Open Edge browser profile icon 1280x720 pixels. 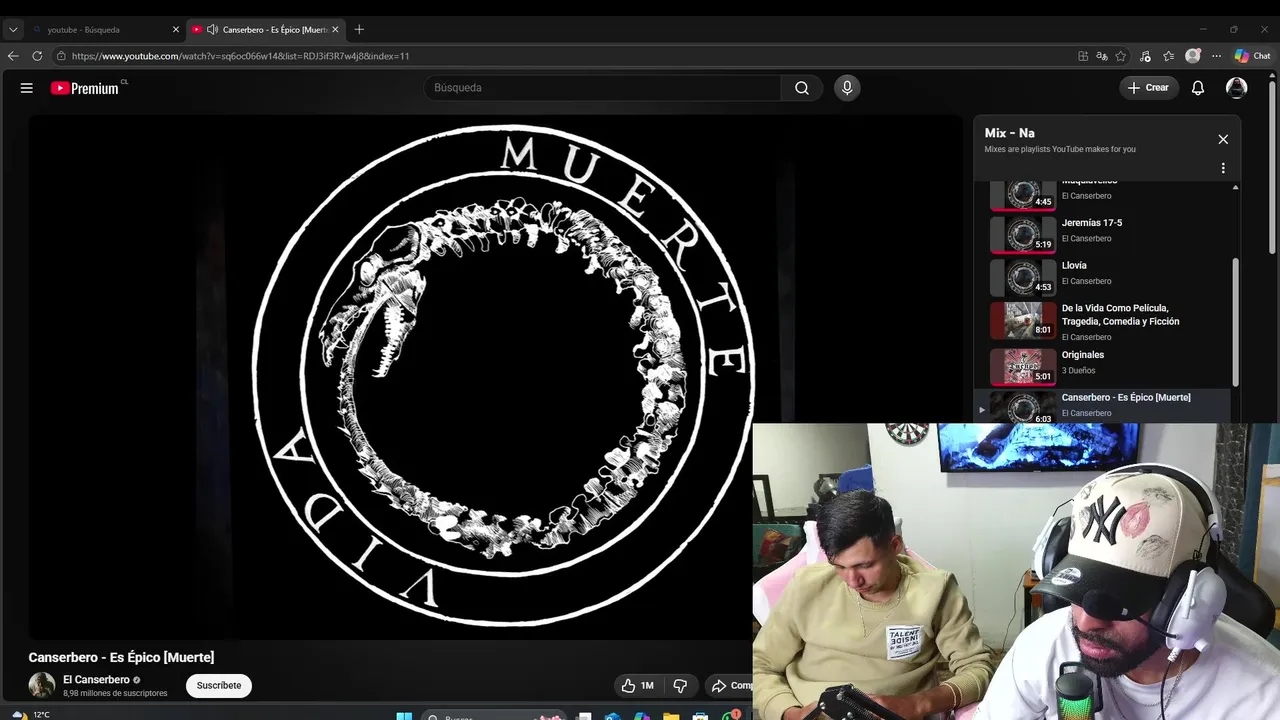1193,56
